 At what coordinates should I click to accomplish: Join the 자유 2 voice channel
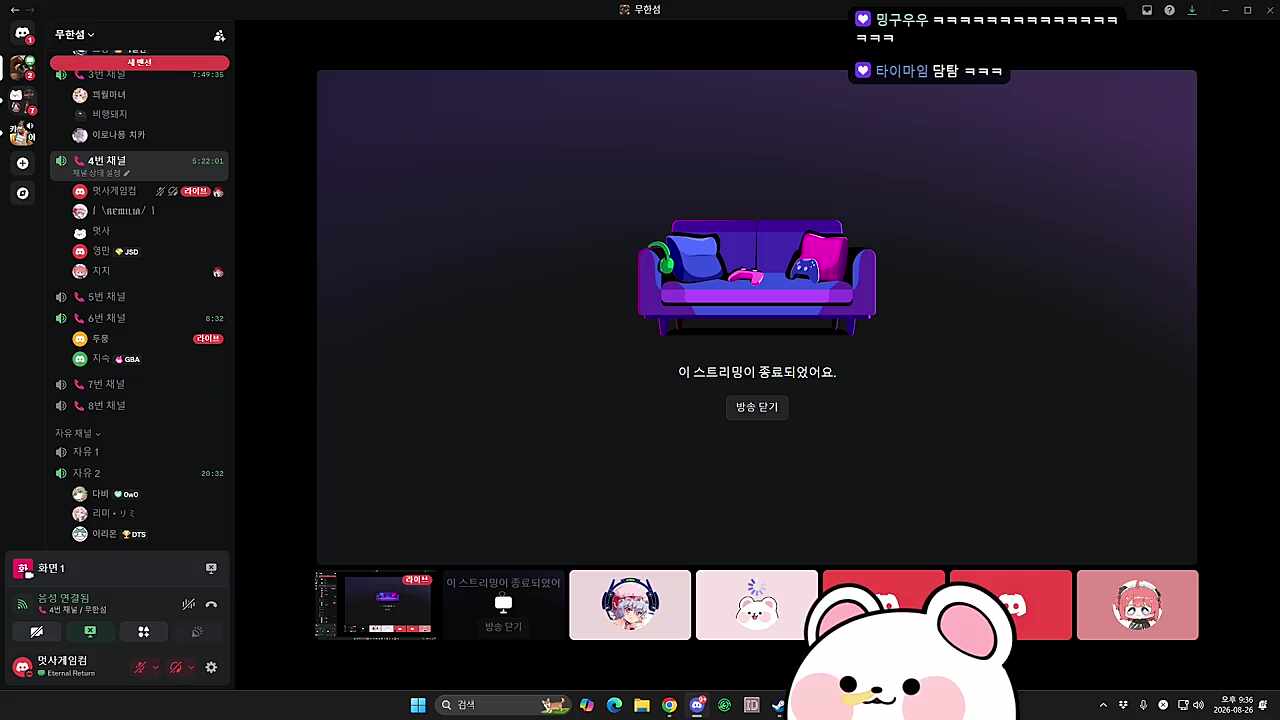coord(139,473)
